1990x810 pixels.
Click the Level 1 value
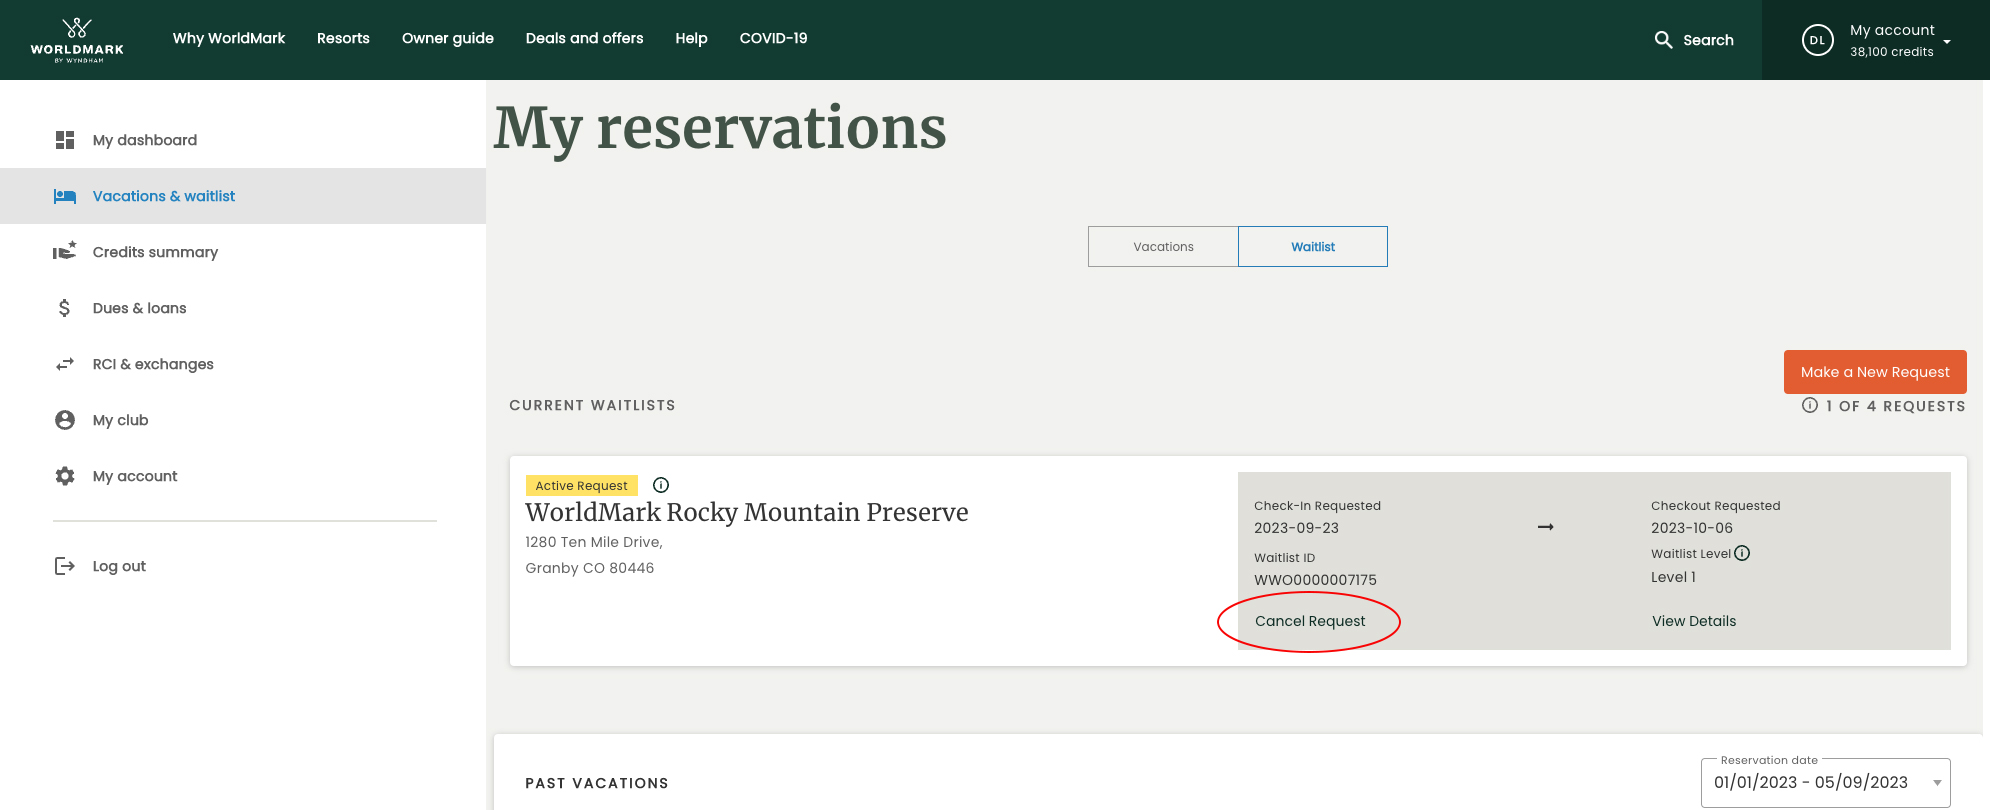1673,577
